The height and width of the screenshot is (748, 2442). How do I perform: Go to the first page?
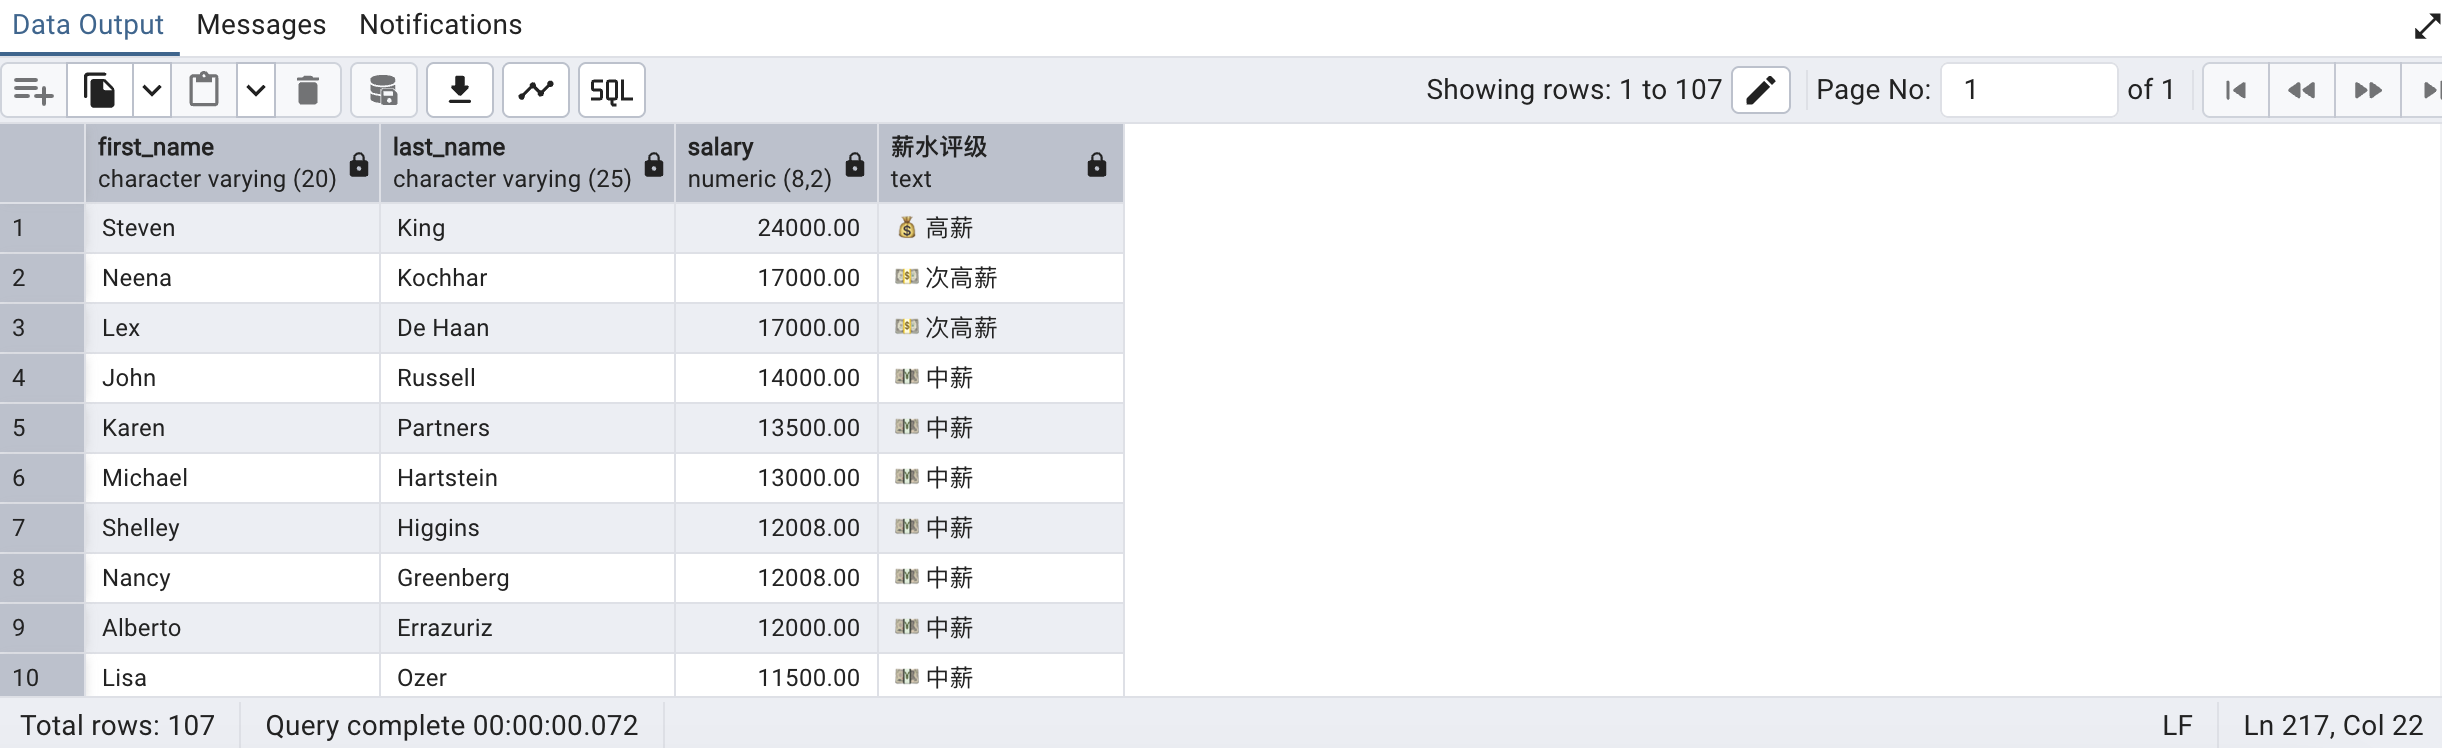pos(2236,90)
